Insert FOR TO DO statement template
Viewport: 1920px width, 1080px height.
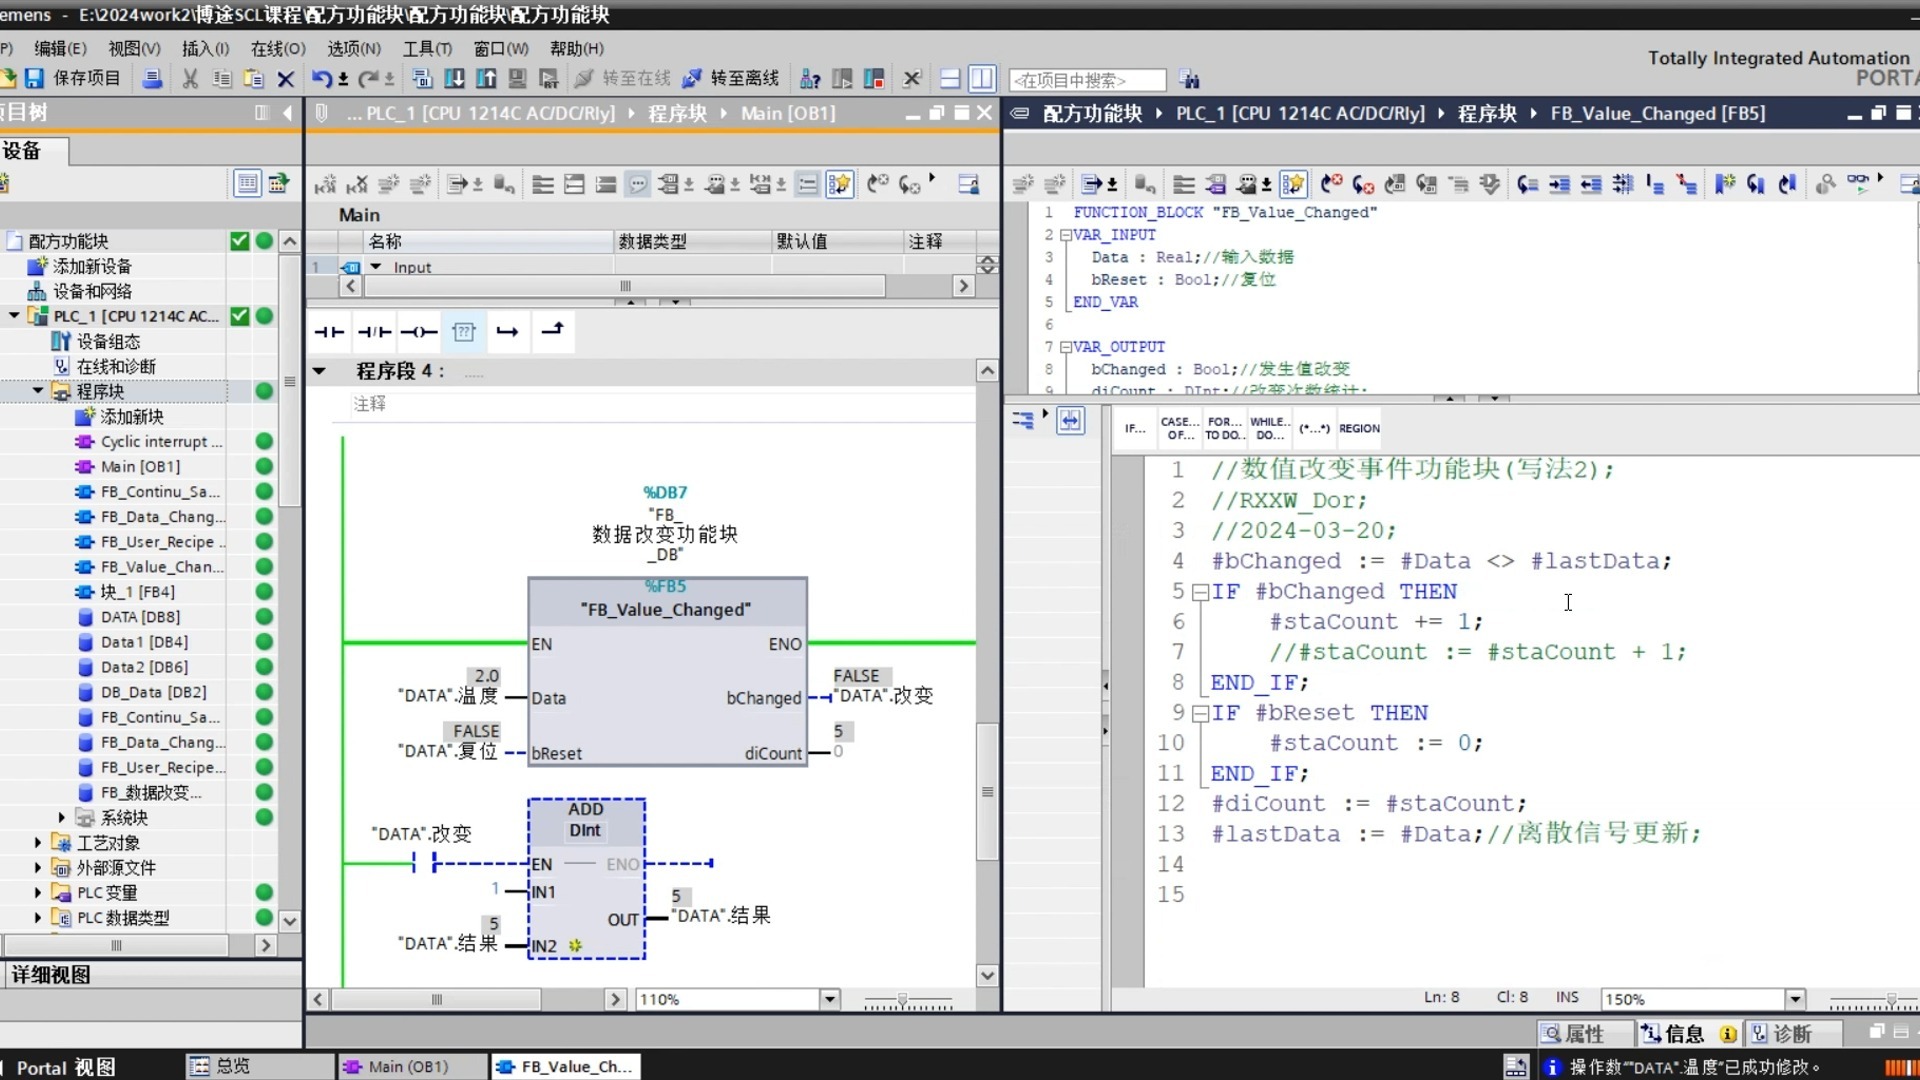1224,428
